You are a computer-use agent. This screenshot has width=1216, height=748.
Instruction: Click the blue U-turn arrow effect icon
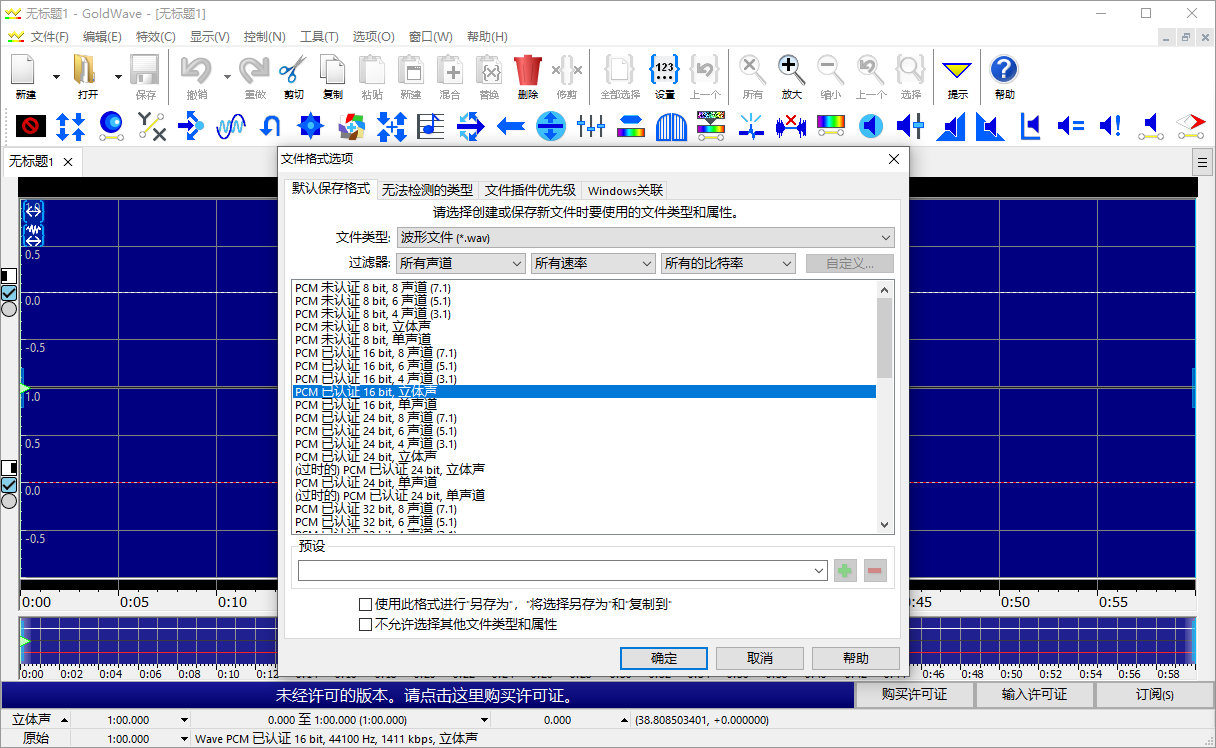(270, 126)
